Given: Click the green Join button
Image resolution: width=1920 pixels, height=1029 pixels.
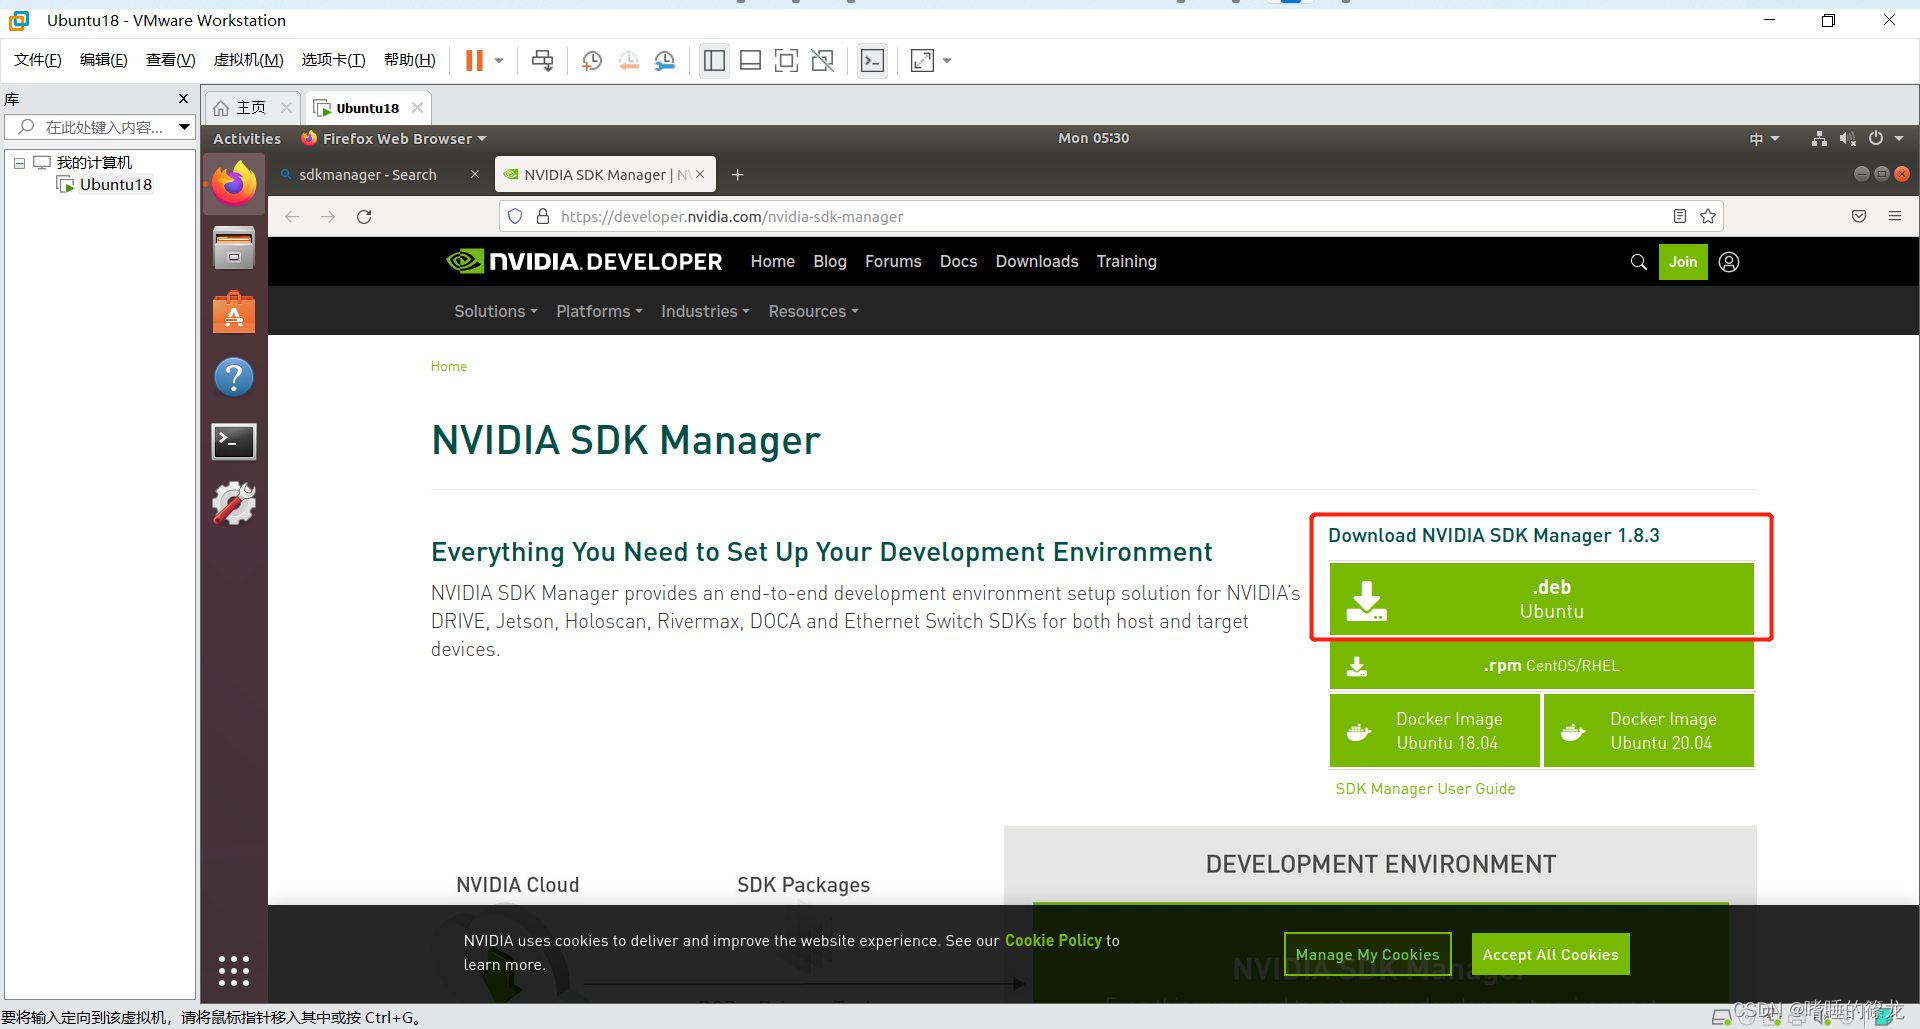Looking at the screenshot, I should (x=1683, y=262).
